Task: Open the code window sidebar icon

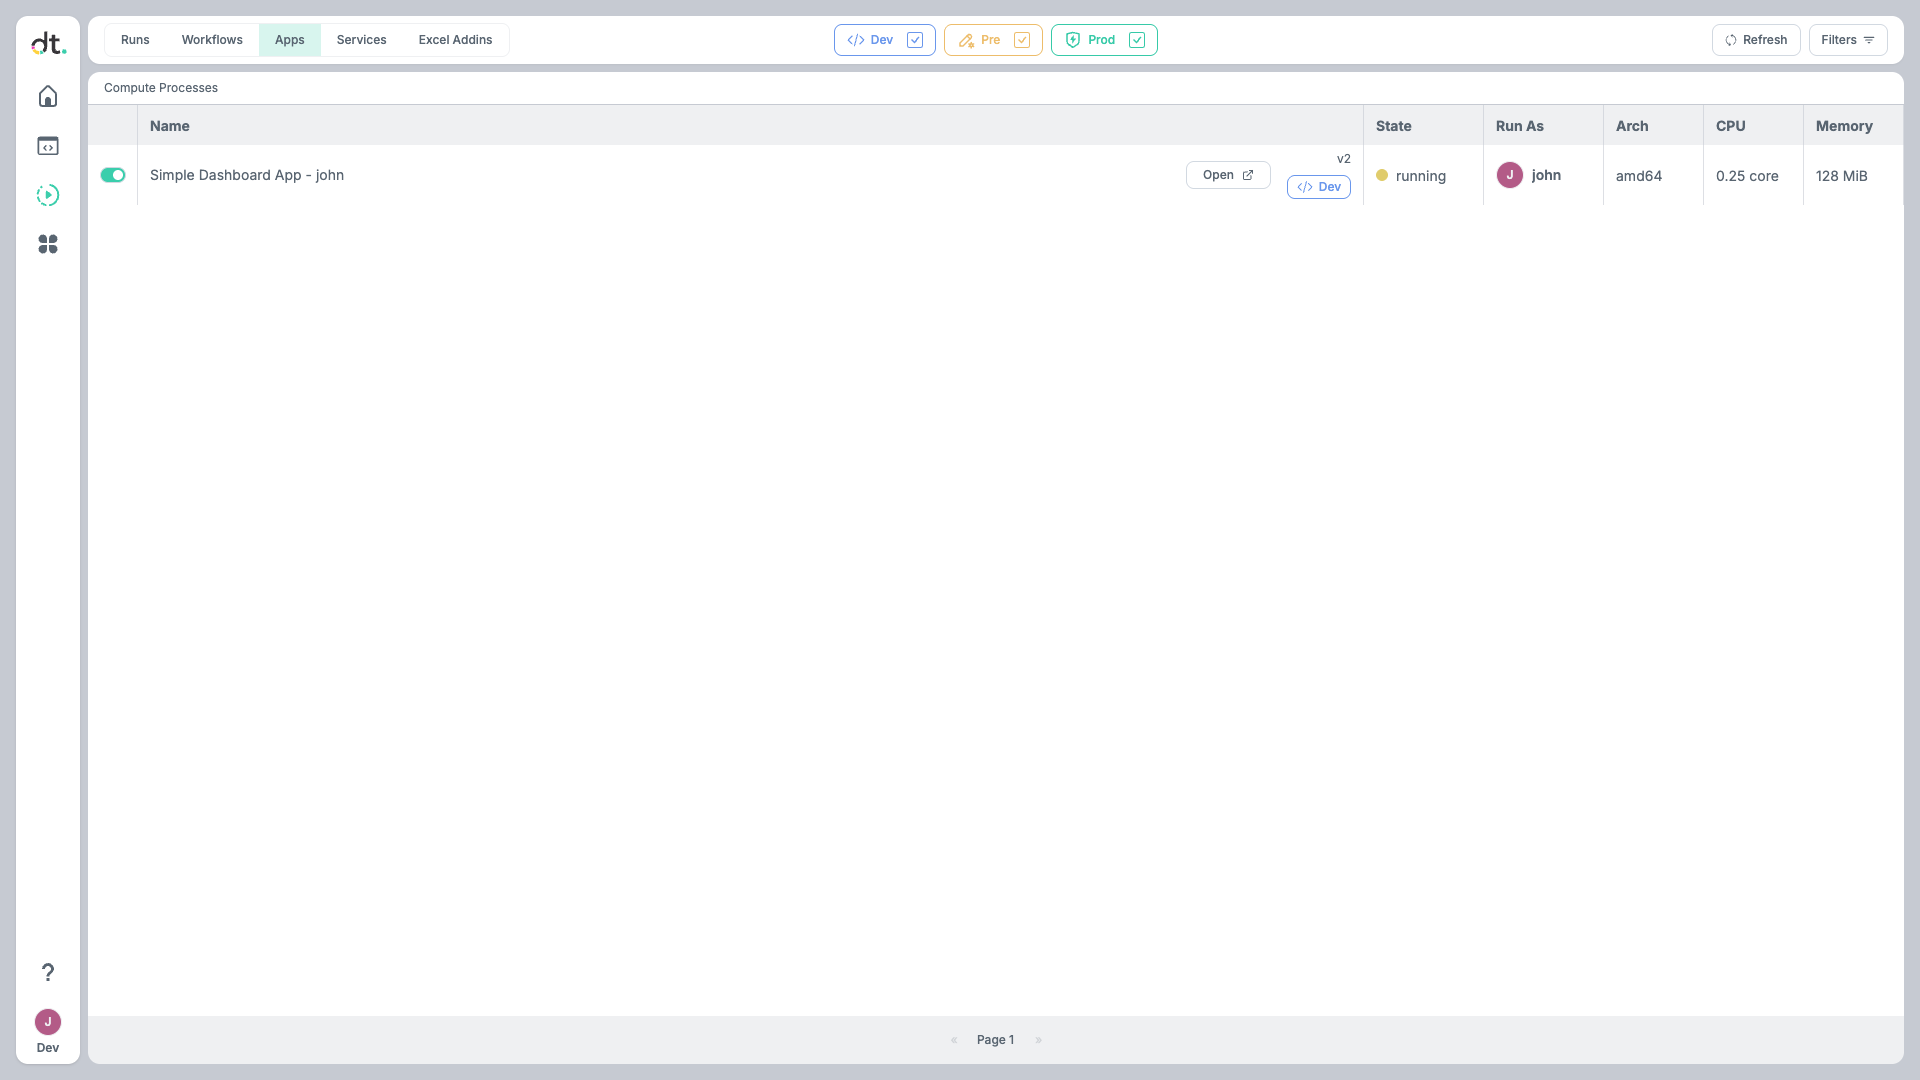Action: 48,146
